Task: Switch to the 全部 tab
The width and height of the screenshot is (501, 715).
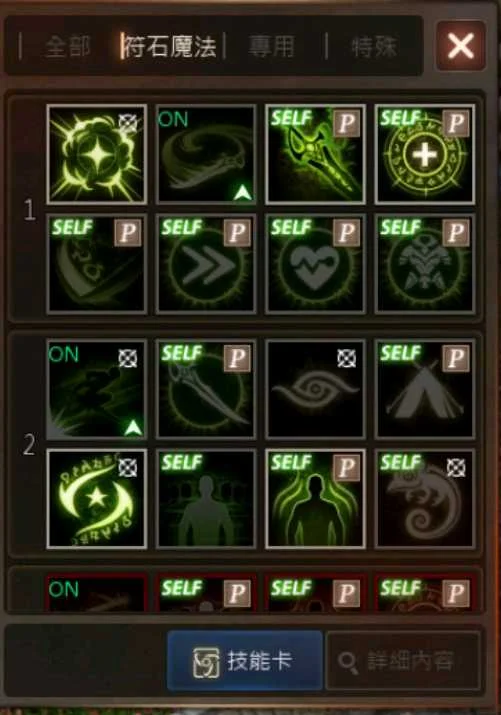Action: click(x=67, y=47)
